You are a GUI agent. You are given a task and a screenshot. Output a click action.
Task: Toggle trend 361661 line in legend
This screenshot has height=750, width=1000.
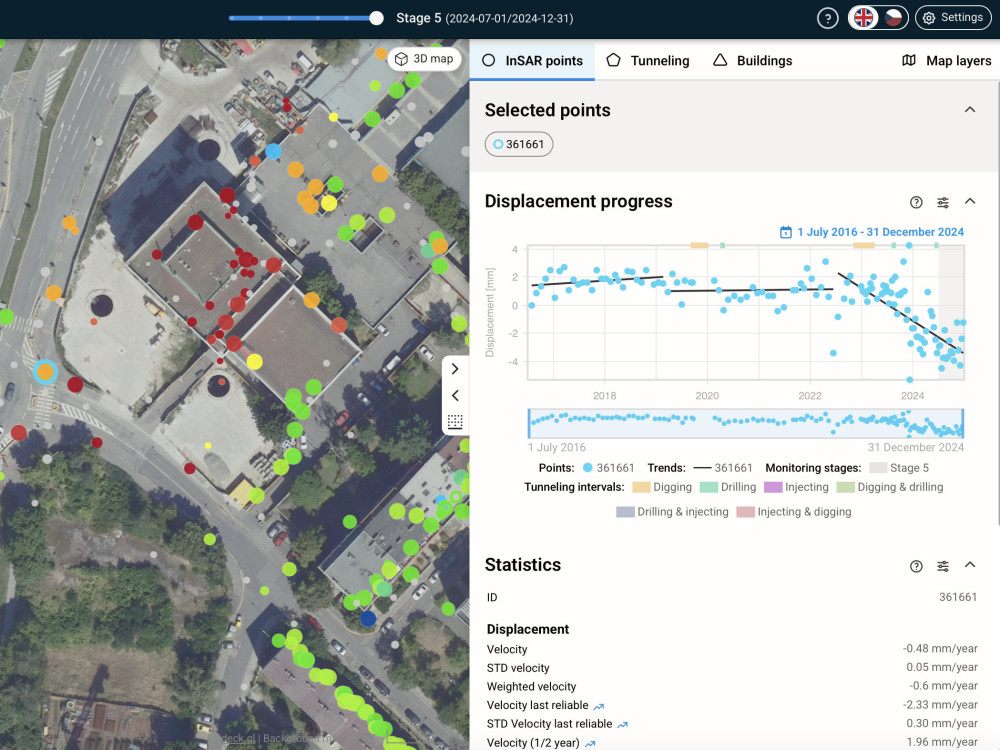pos(723,468)
